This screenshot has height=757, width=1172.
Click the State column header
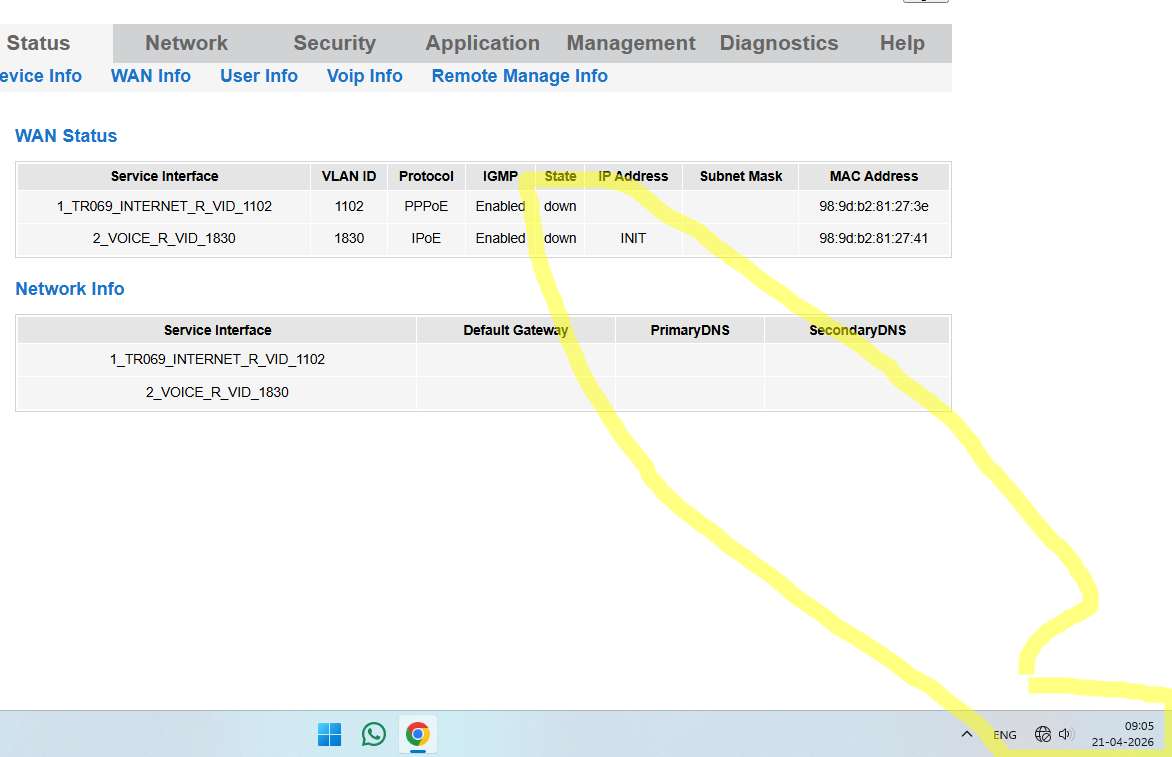pyautogui.click(x=561, y=176)
